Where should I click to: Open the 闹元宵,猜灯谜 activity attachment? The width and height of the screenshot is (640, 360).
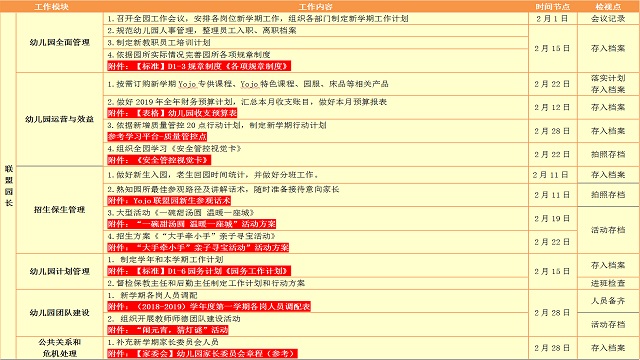pyautogui.click(x=168, y=330)
